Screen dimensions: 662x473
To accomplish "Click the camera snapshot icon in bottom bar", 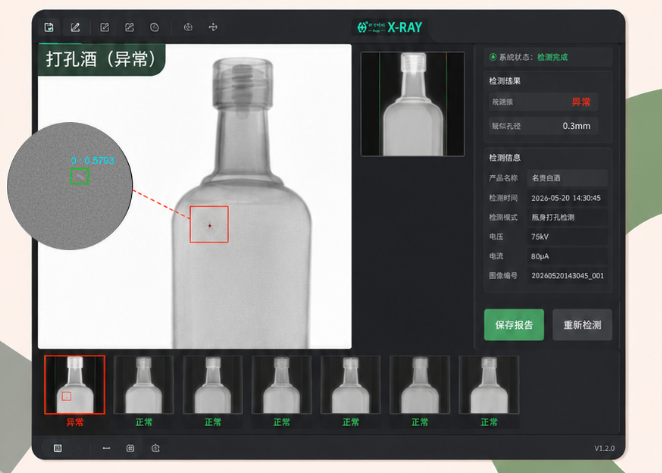I will (x=155, y=448).
